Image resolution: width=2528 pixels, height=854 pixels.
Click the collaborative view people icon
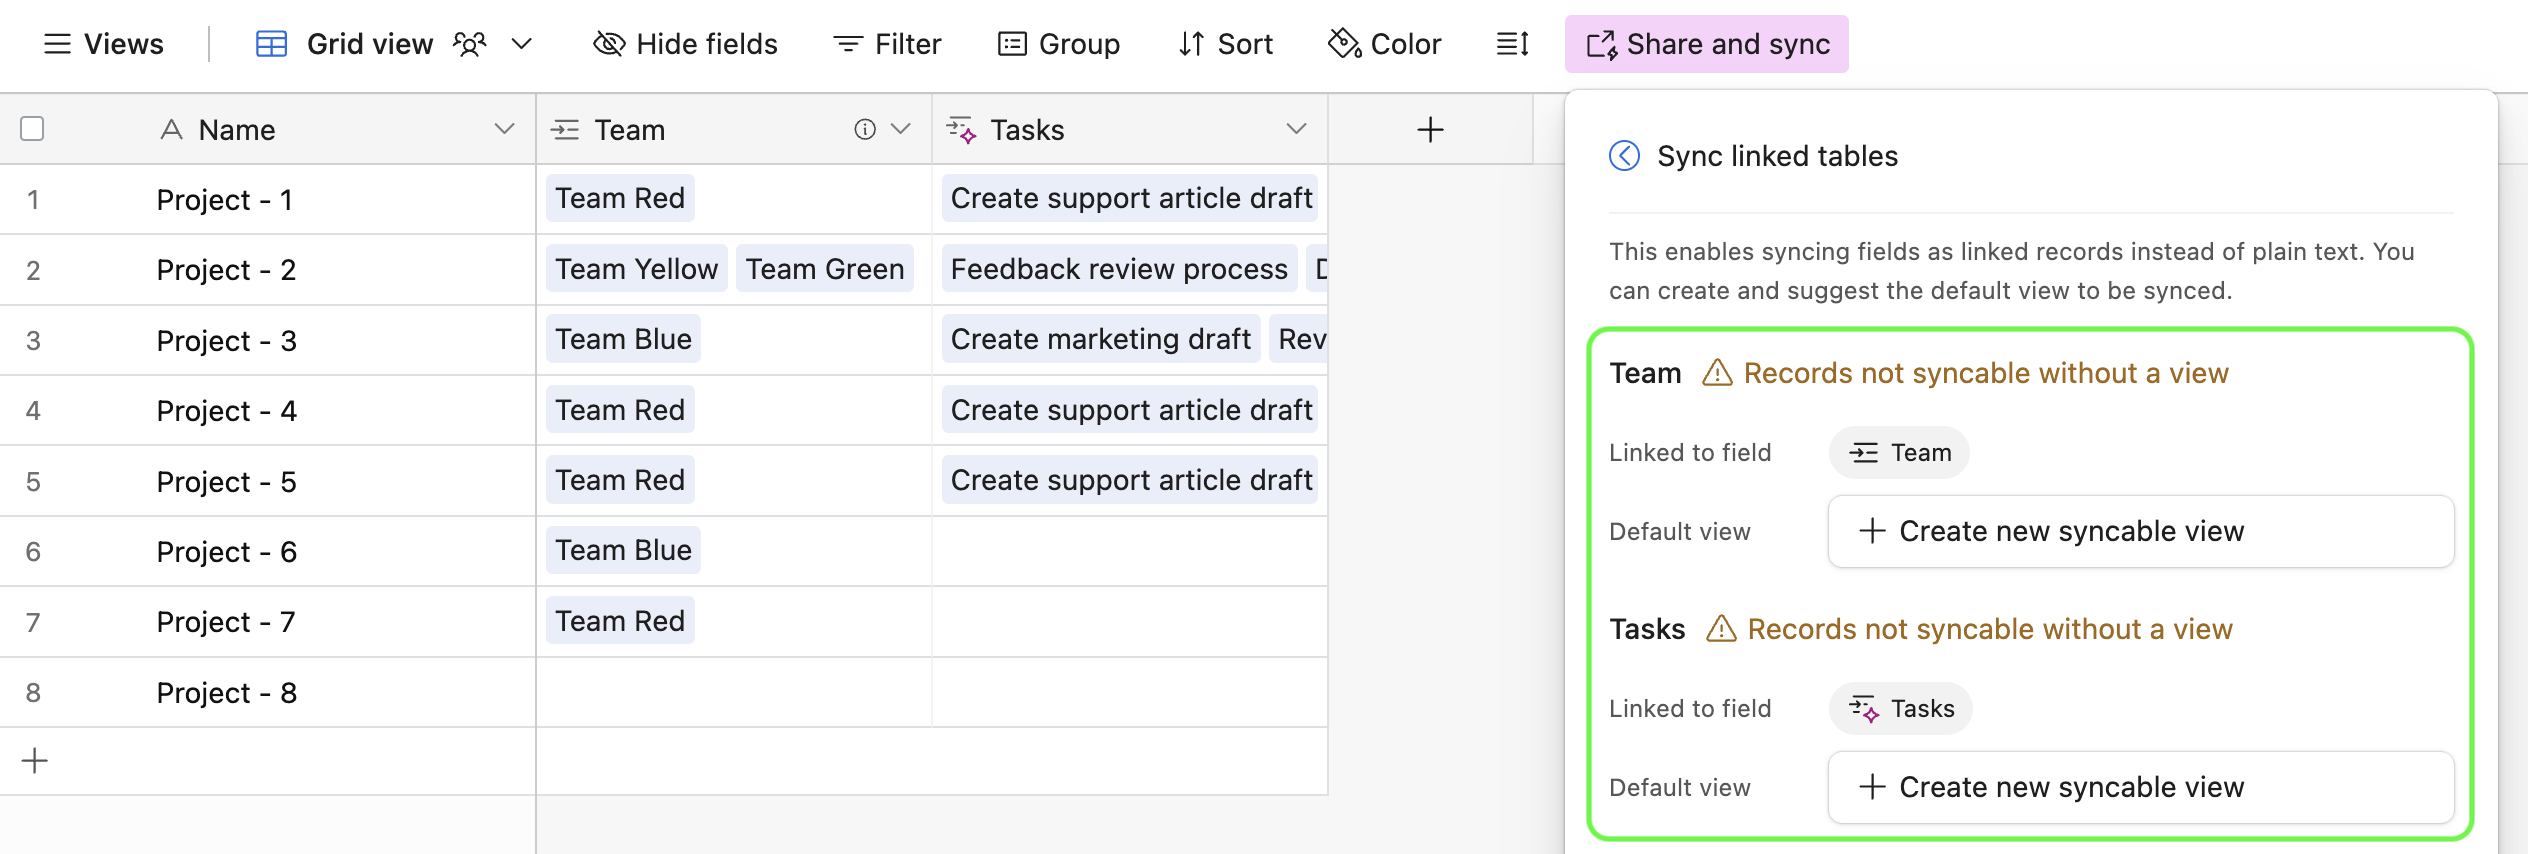pos(469,44)
